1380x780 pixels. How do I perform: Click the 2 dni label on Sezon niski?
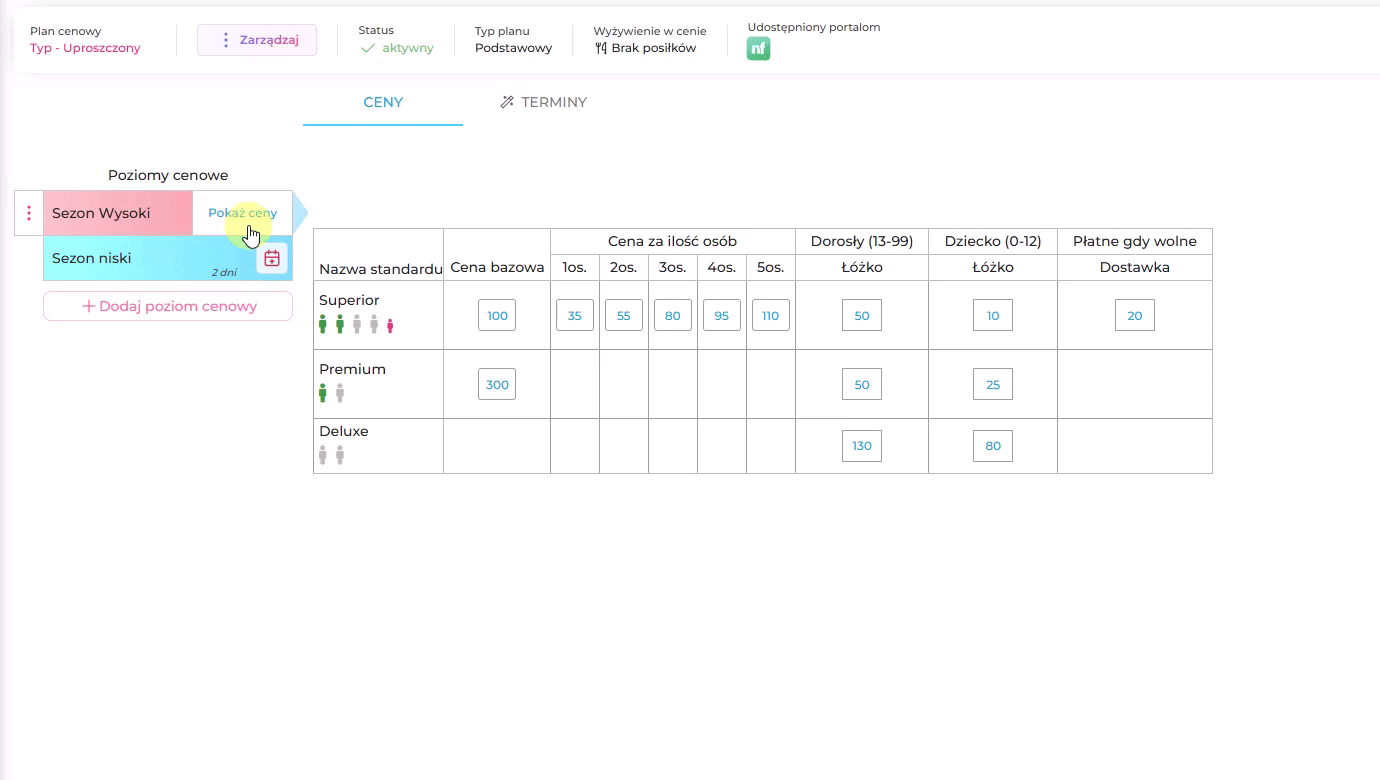pos(224,272)
